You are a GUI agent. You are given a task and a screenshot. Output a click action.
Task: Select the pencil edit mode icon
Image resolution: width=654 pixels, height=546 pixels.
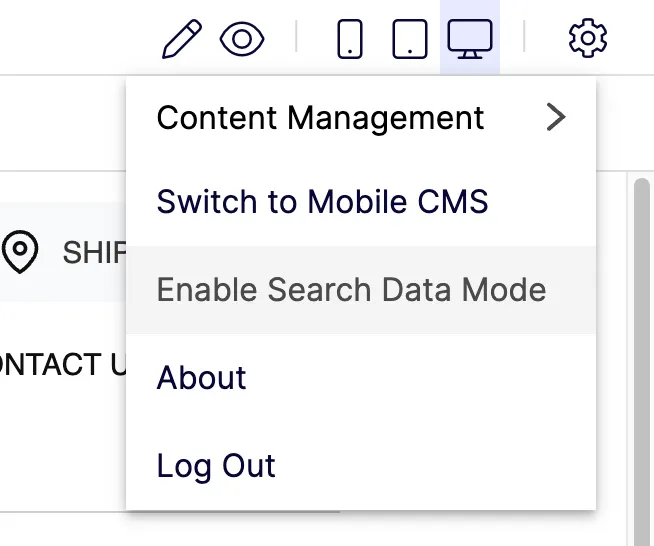tap(182, 38)
